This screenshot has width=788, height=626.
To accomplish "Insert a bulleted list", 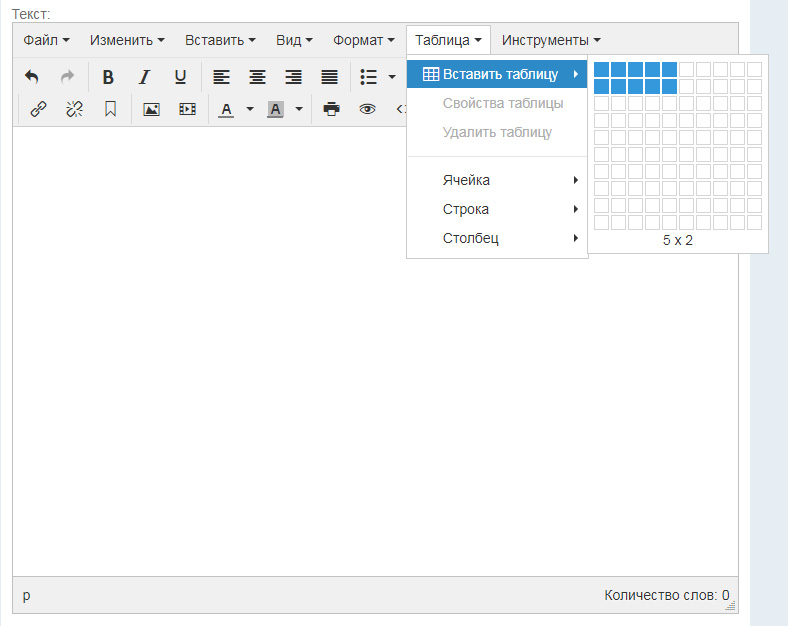I will (368, 77).
